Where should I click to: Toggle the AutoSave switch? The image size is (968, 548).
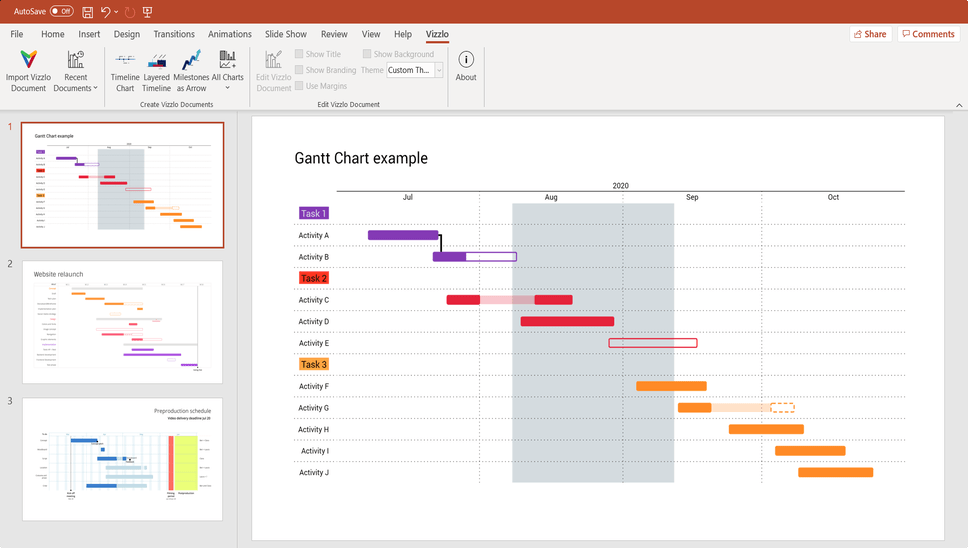[61, 11]
